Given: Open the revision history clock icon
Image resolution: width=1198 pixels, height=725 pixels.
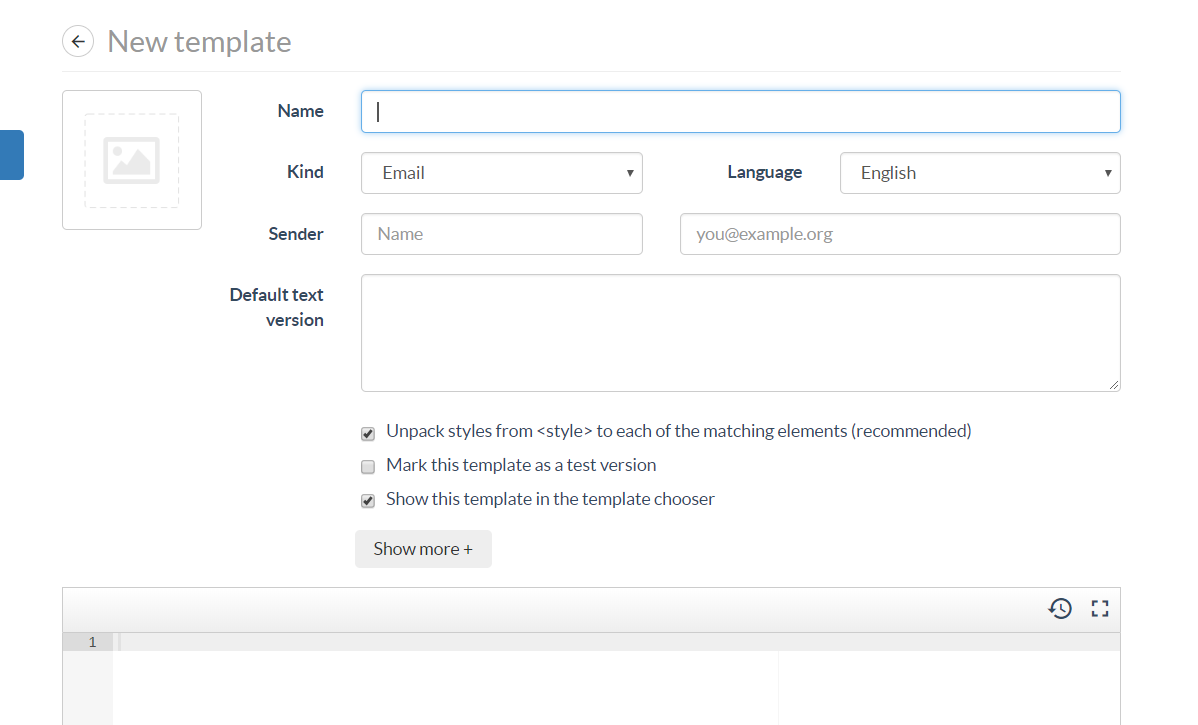Looking at the screenshot, I should tap(1060, 608).
